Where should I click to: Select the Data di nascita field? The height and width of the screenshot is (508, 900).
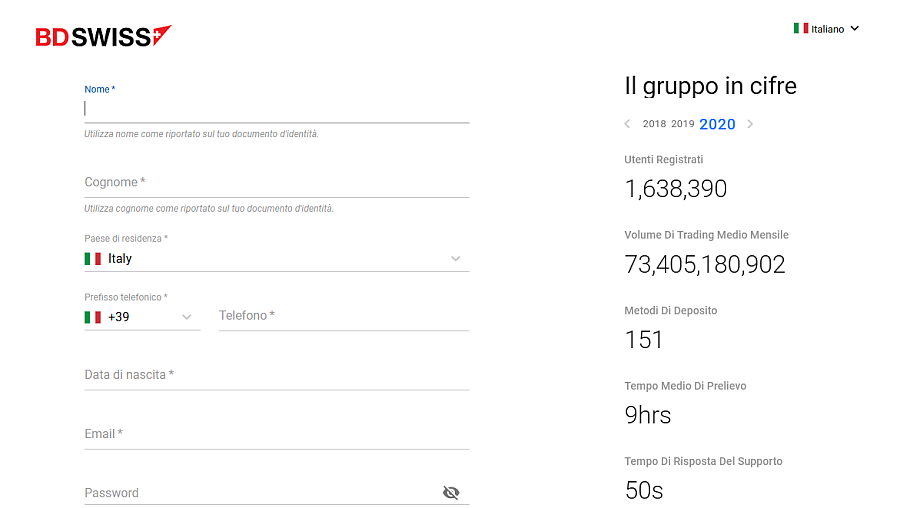tap(276, 375)
